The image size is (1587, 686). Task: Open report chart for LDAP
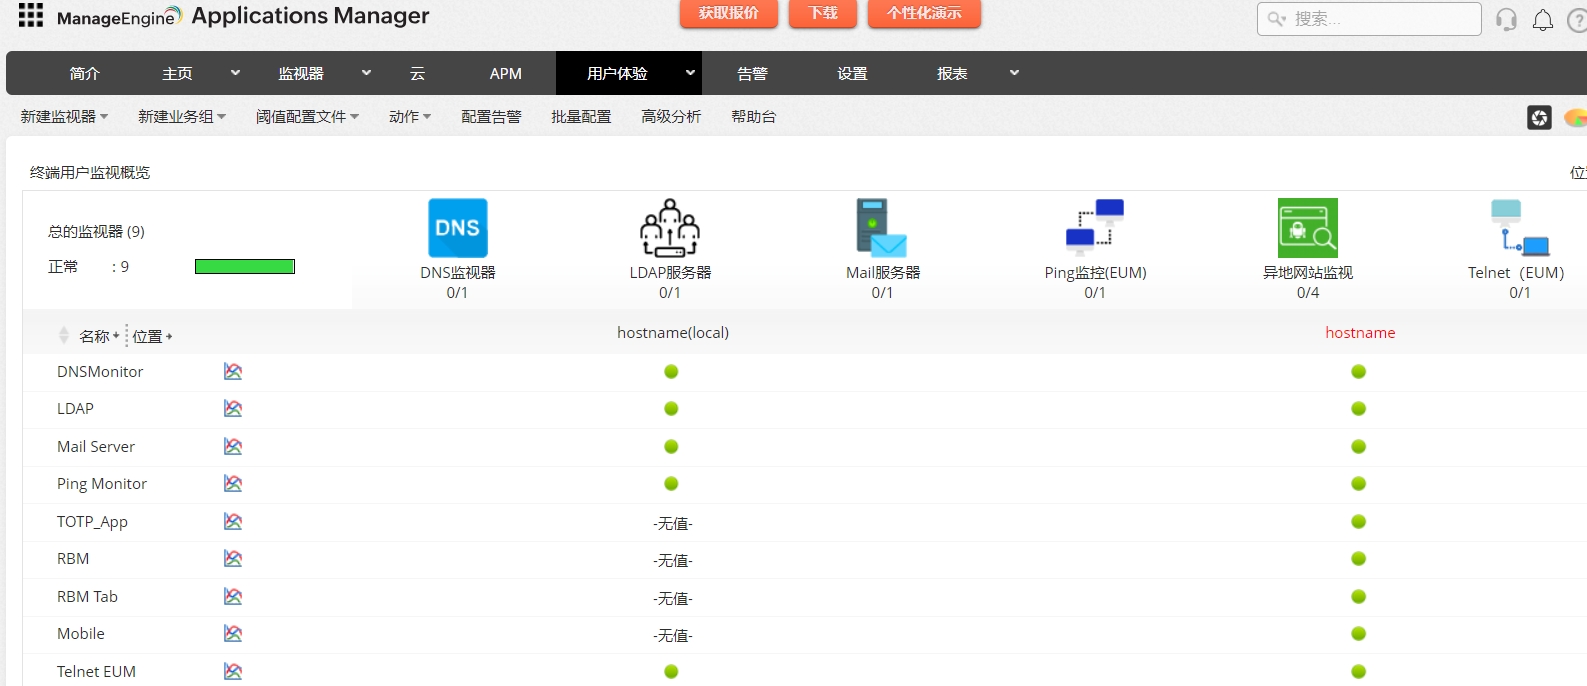pos(233,408)
